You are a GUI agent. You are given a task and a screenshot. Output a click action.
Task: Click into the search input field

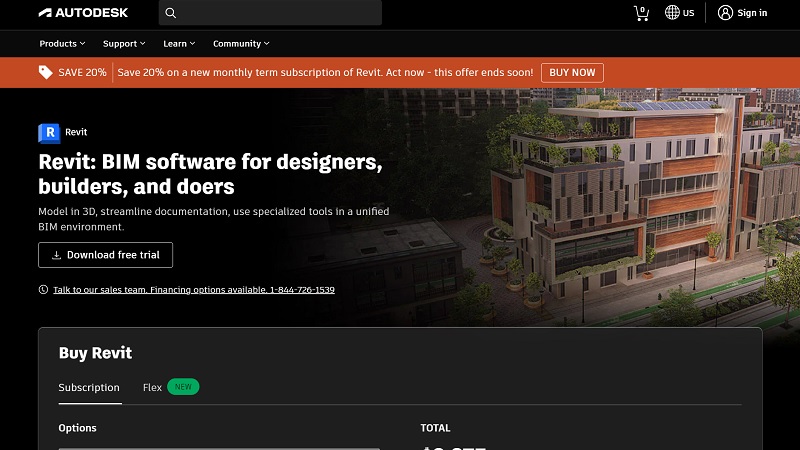(280, 13)
